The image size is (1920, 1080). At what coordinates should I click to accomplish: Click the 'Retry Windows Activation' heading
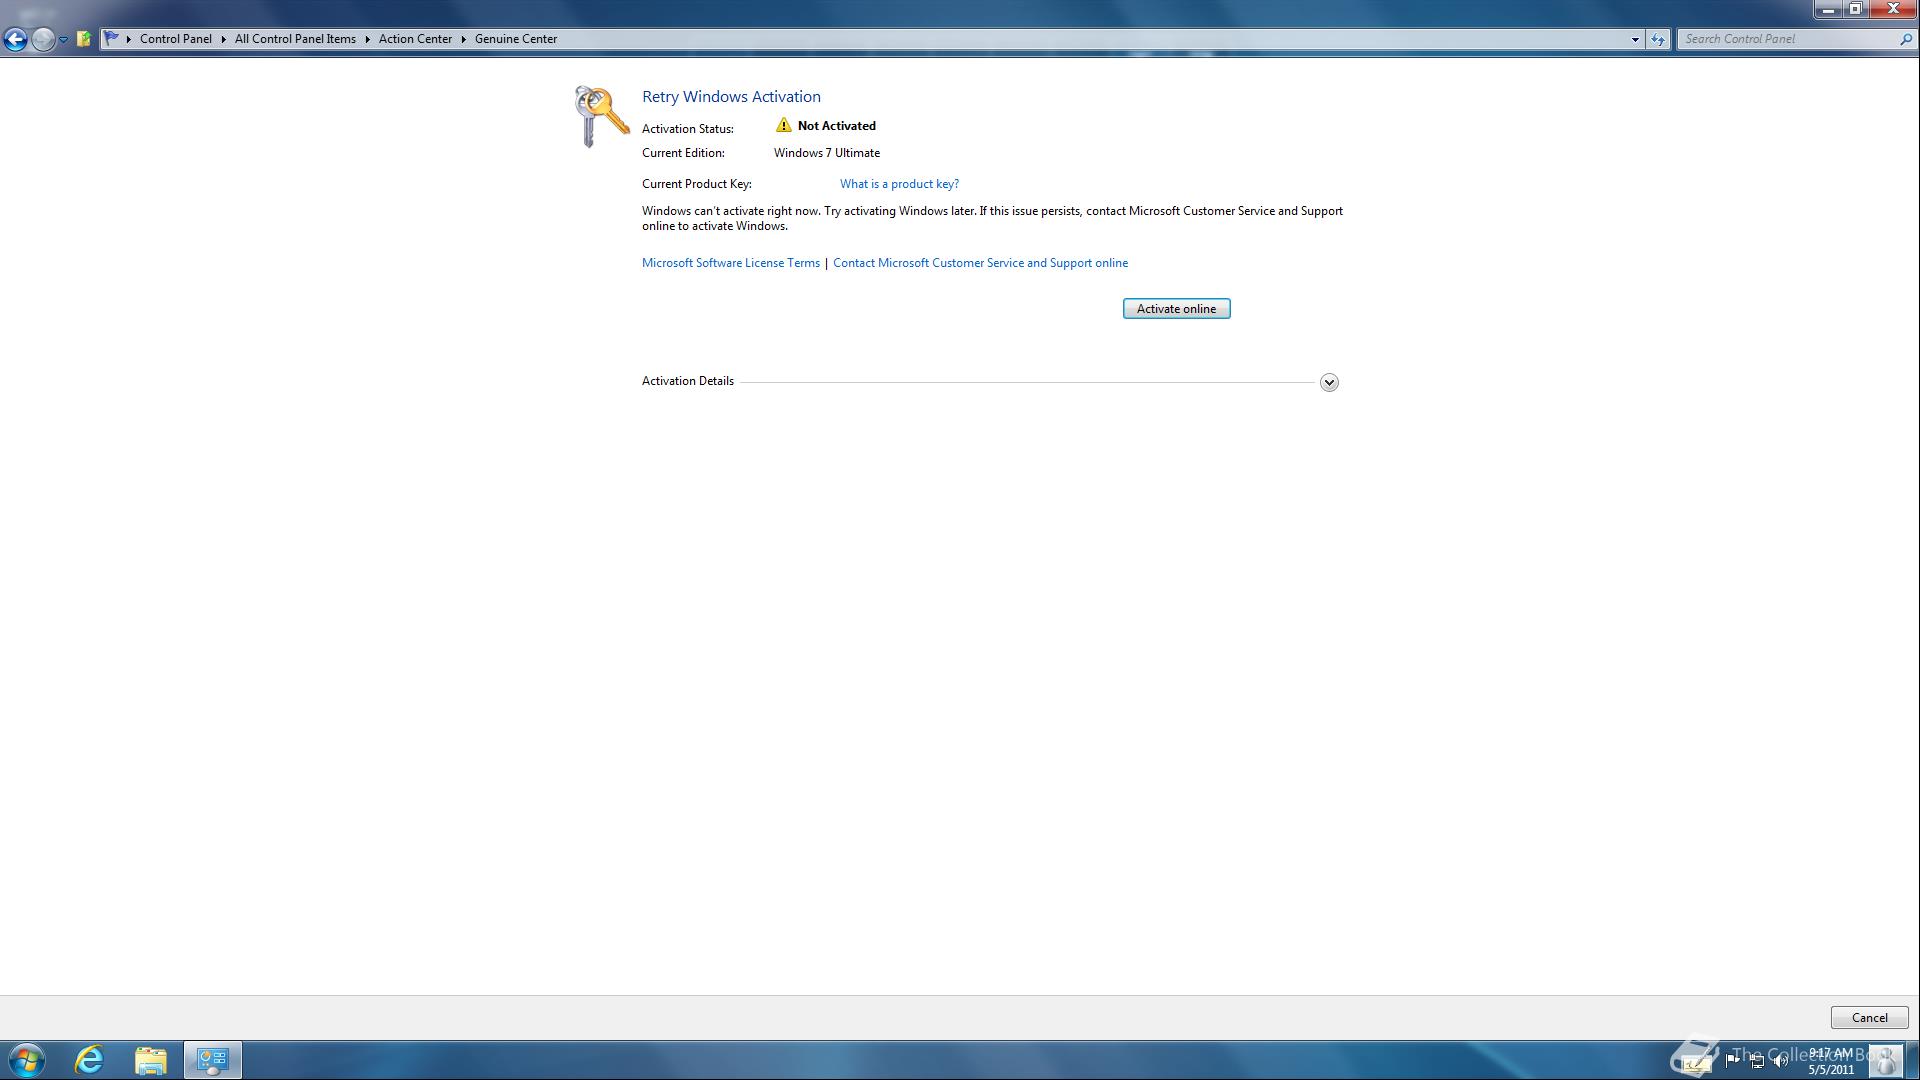pos(731,97)
